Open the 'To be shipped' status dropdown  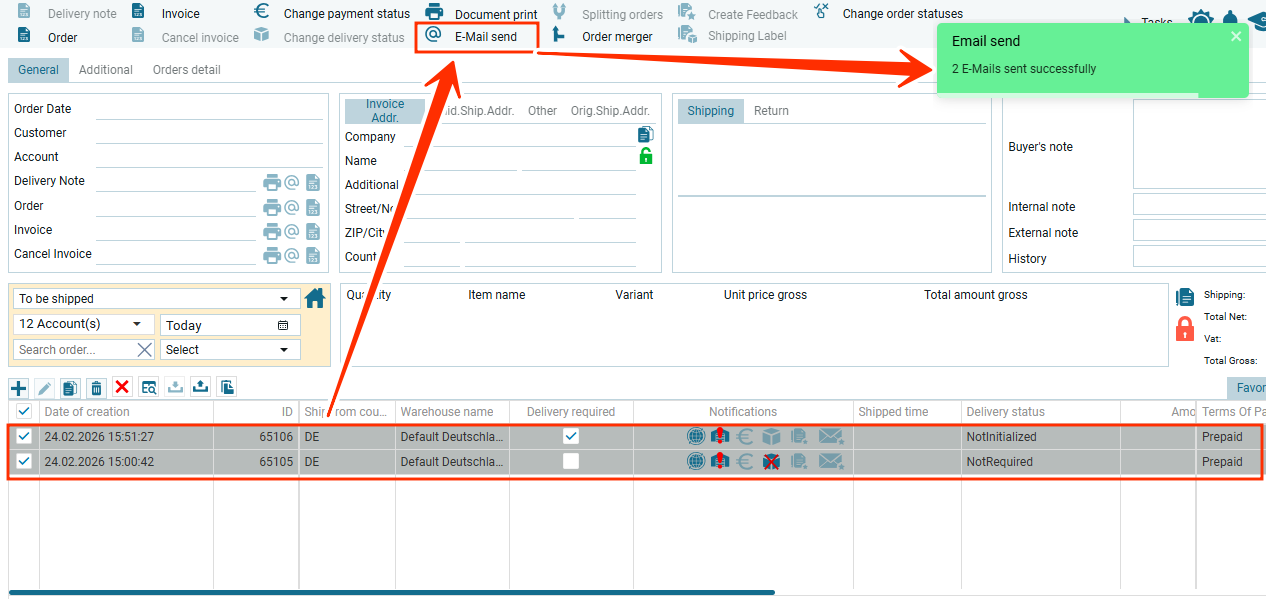pos(156,299)
